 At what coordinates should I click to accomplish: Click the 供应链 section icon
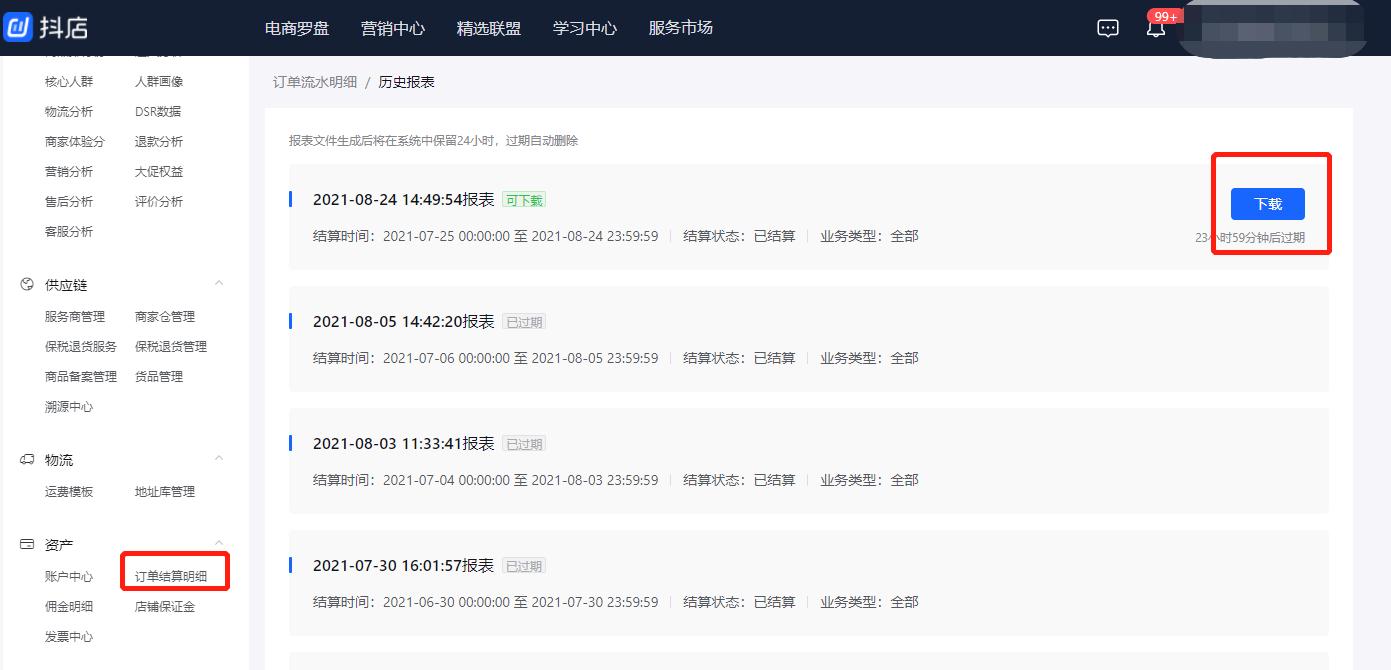click(27, 285)
